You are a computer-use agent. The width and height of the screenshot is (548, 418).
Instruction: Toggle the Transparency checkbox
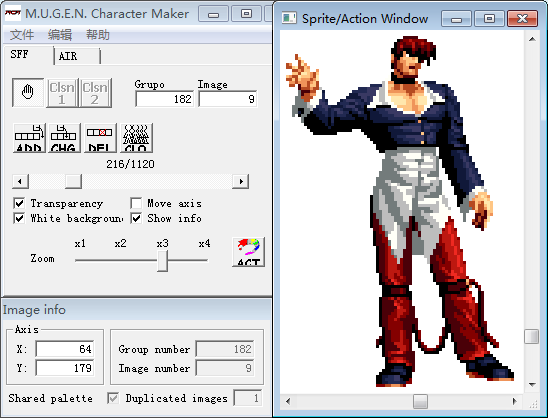19,203
